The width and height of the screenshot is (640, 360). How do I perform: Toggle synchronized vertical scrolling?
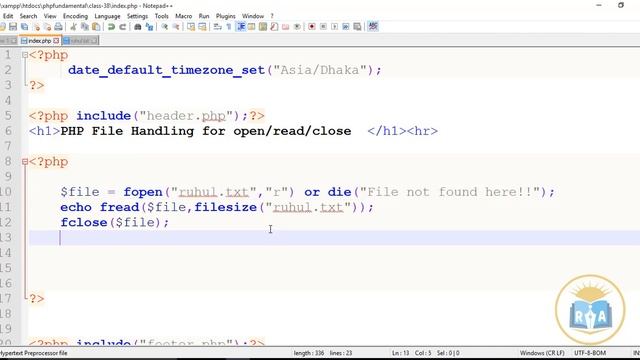click(191, 27)
